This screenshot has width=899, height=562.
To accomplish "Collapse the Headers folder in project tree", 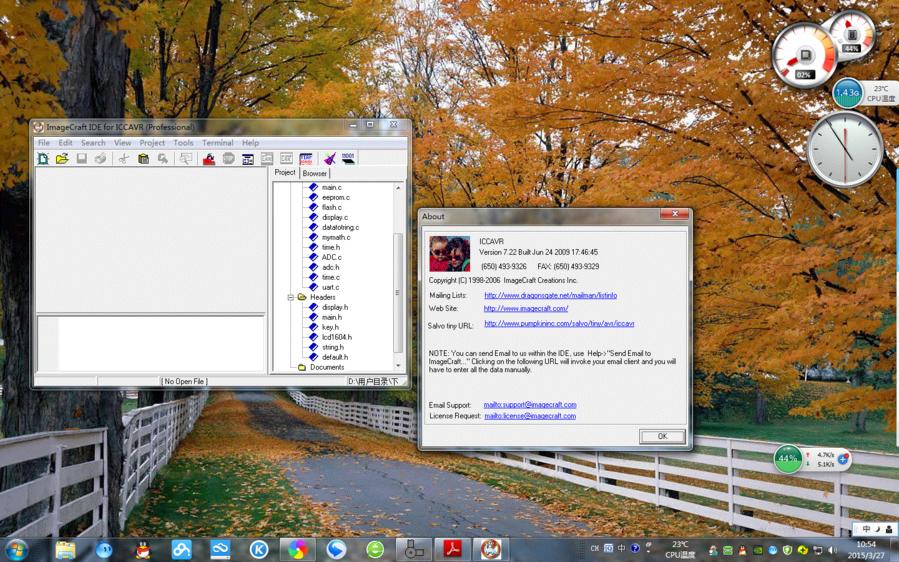I will 291,297.
